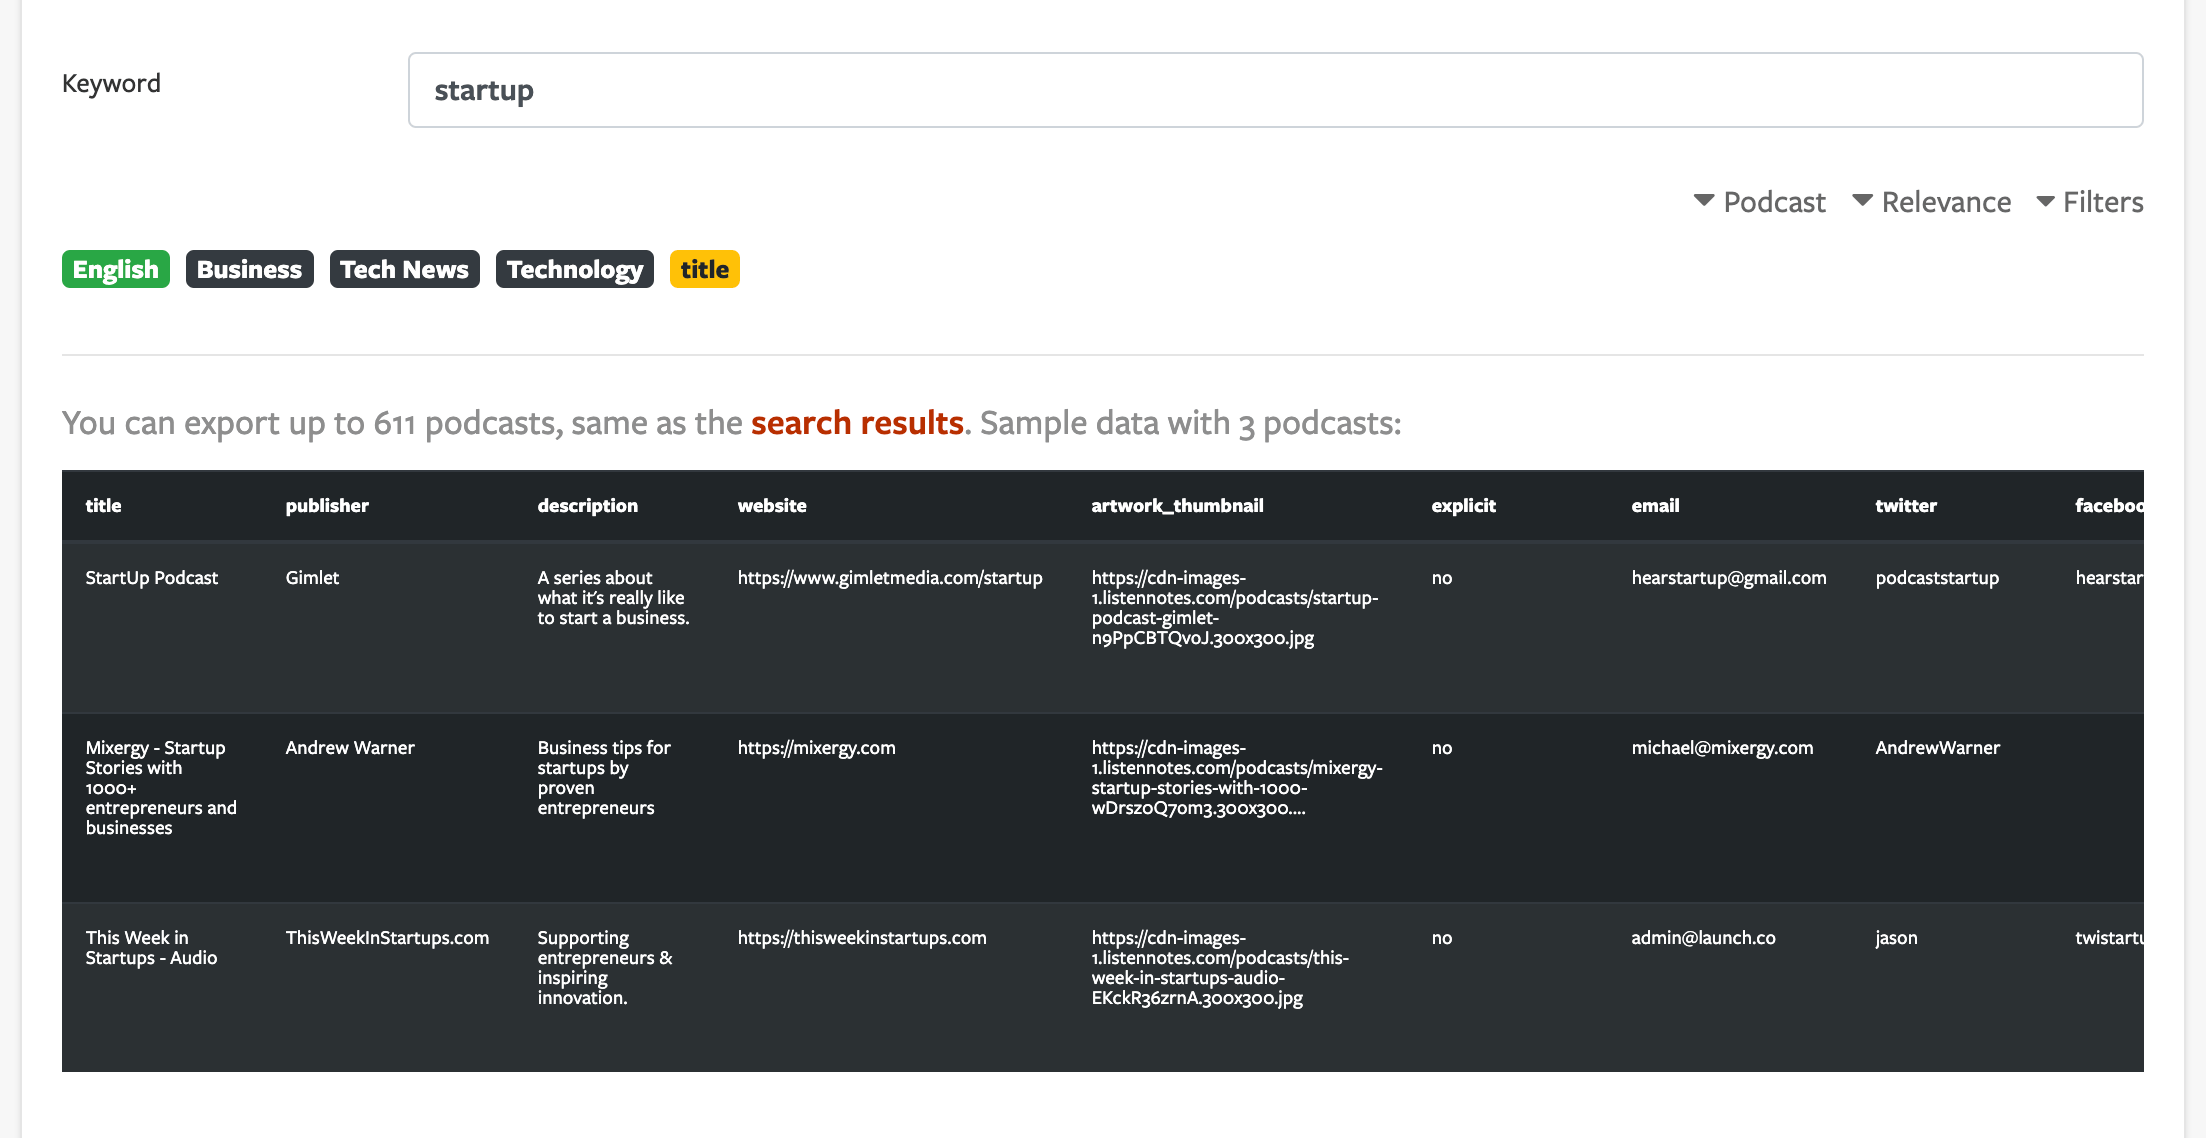
Task: Click the https://mixergy.com website cell
Action: coord(816,747)
